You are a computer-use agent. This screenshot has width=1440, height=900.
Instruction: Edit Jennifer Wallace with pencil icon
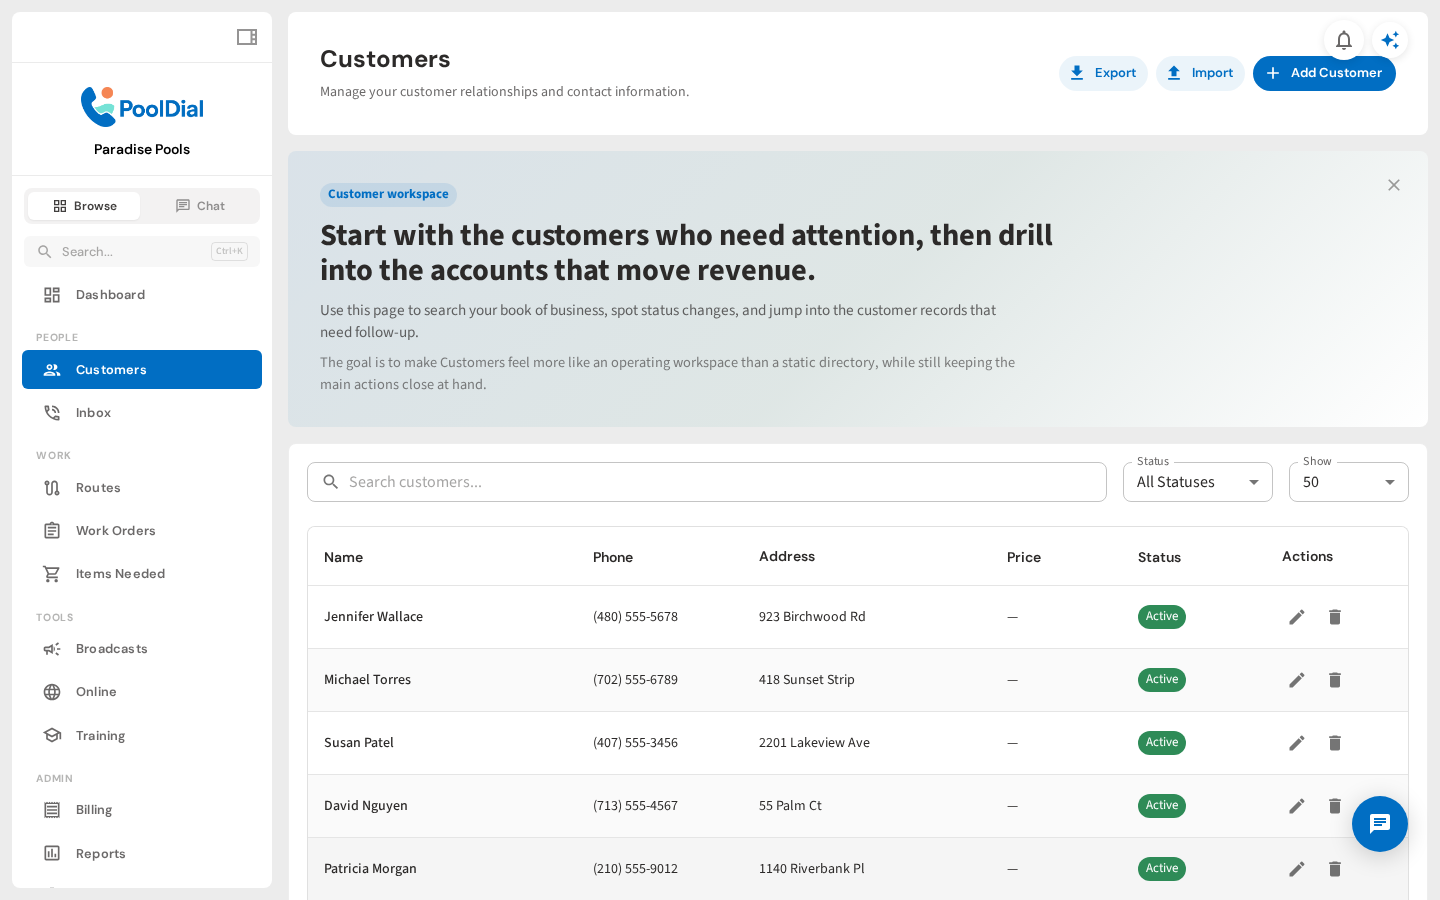coord(1297,617)
